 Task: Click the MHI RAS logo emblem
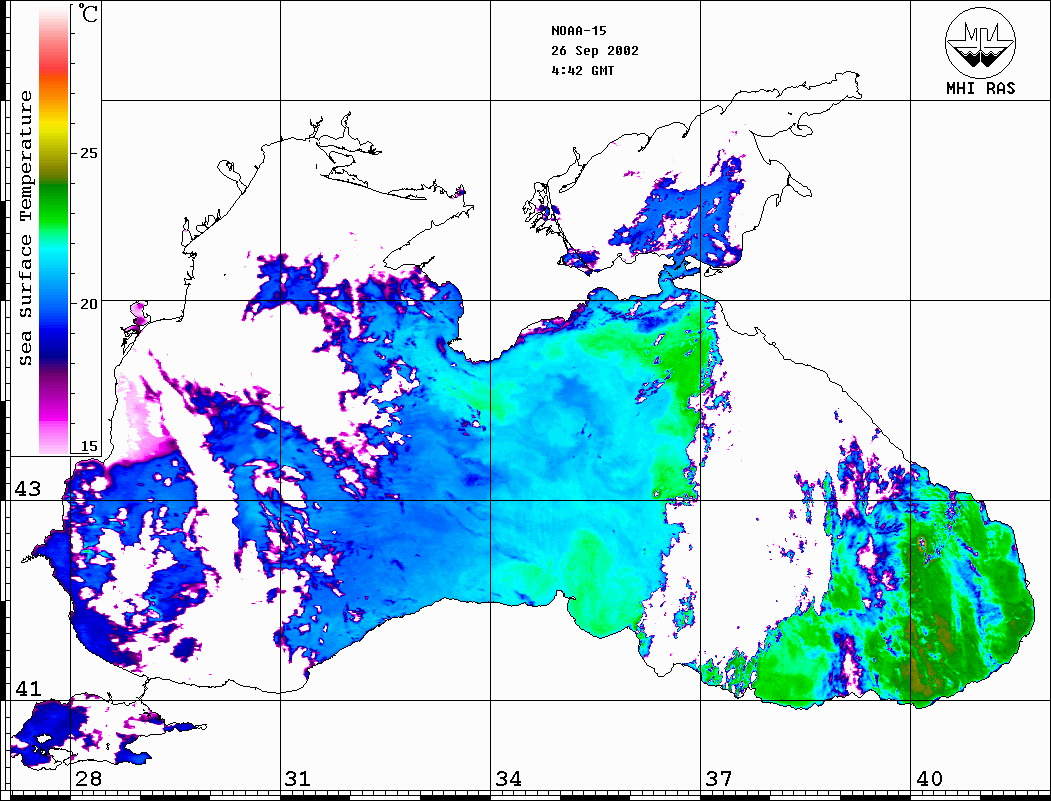coord(981,42)
